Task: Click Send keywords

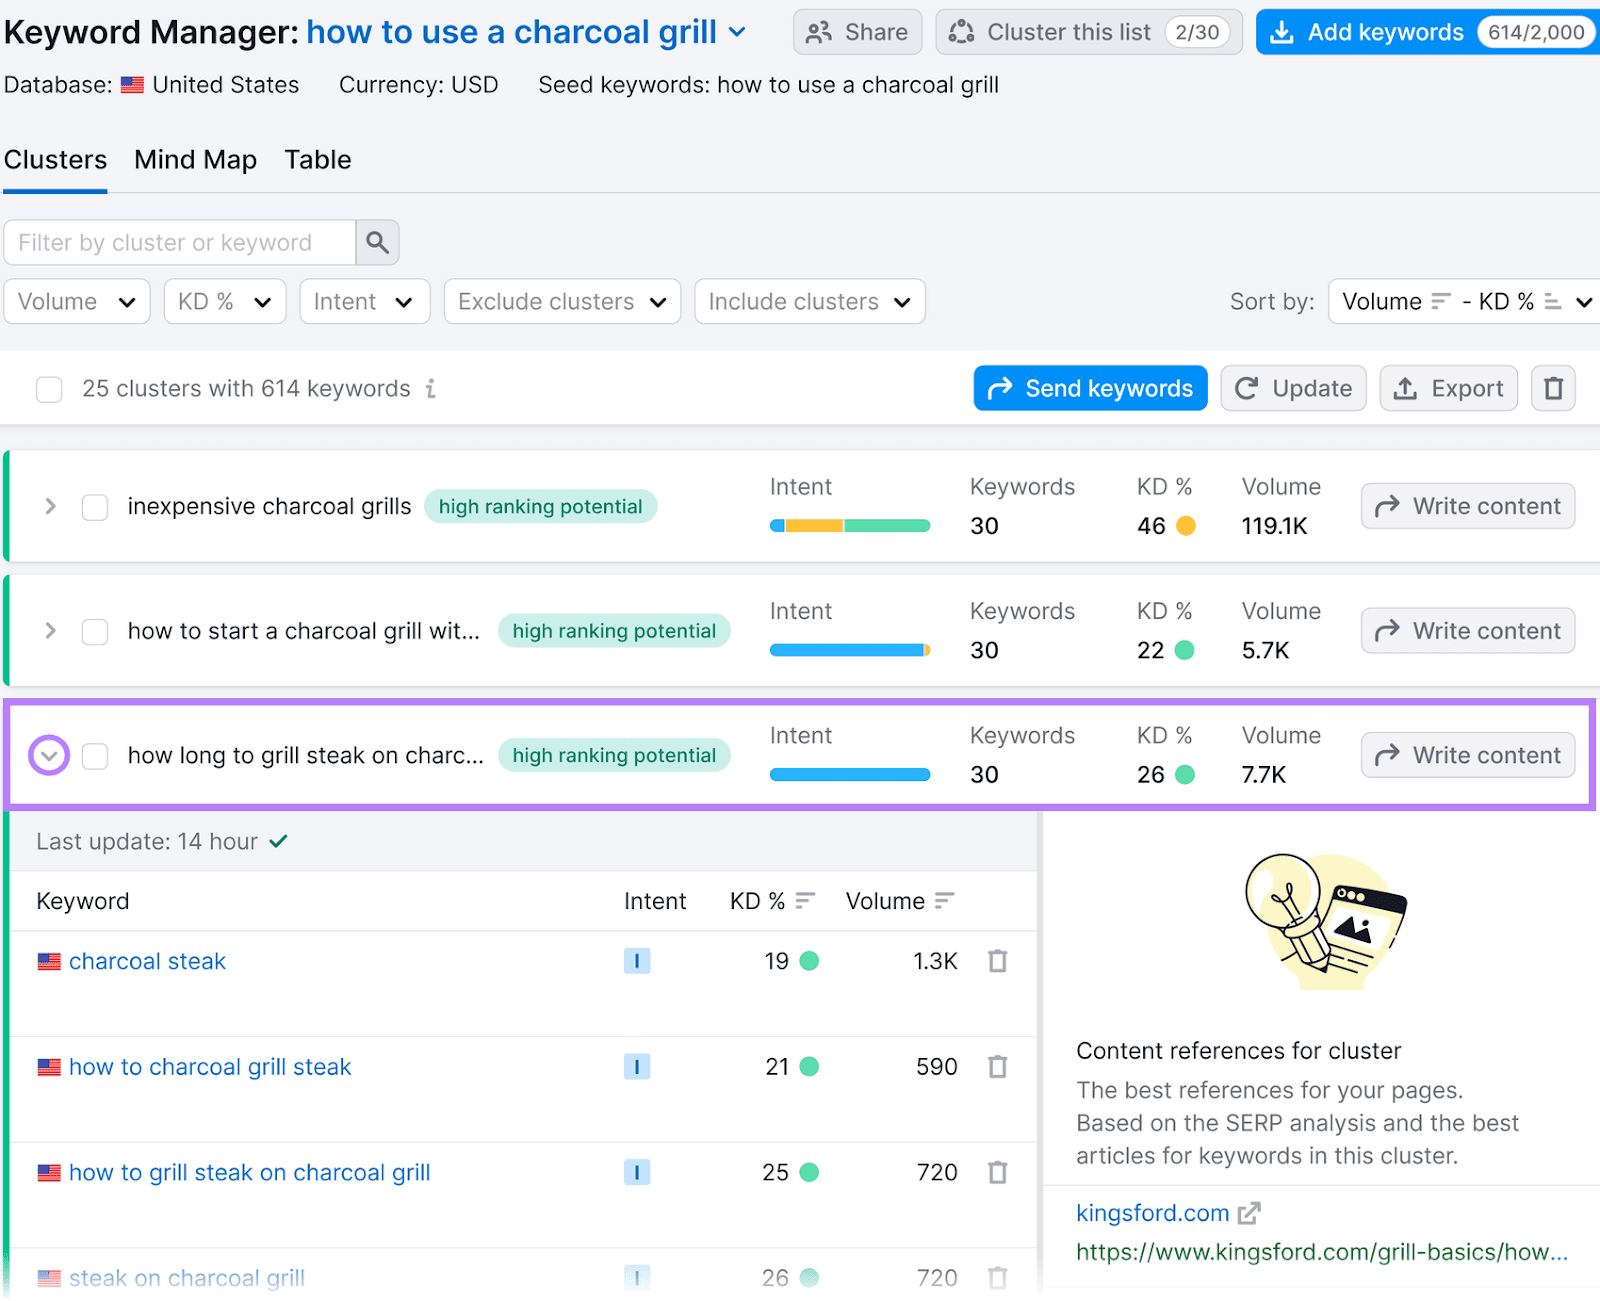Action: point(1089,388)
